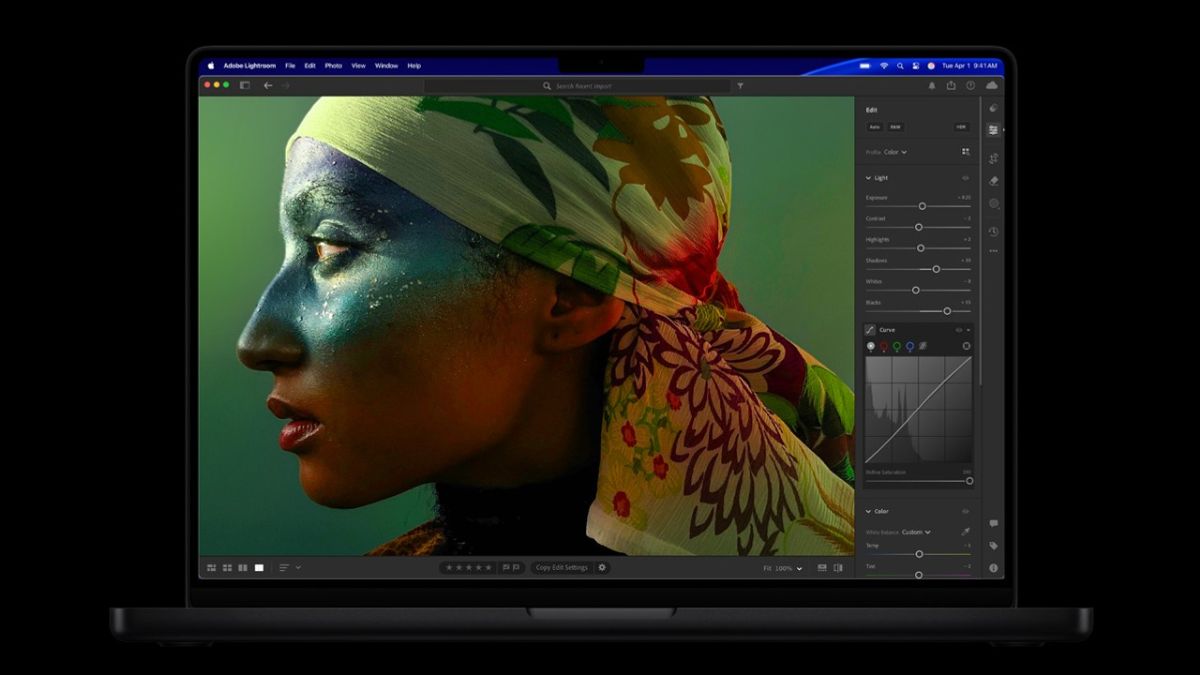Select the red channel curve
The height and width of the screenshot is (675, 1200).
tap(883, 347)
